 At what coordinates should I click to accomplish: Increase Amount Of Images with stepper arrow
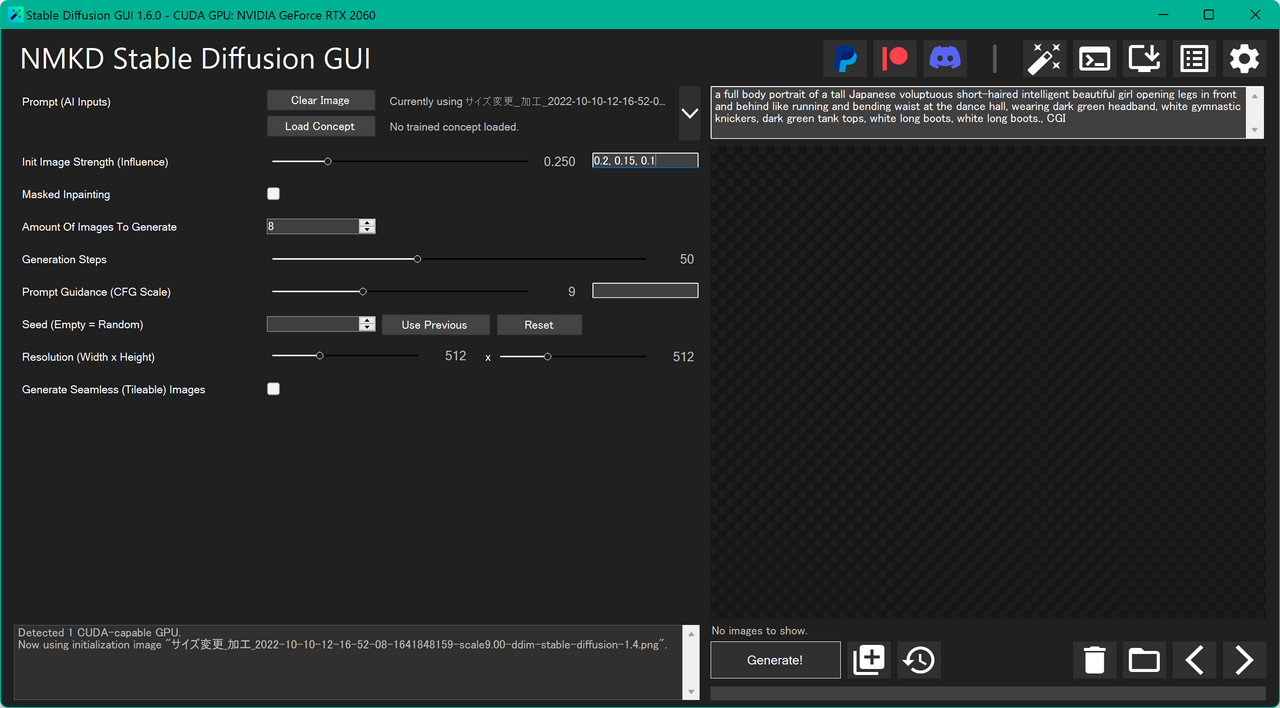tap(367, 221)
